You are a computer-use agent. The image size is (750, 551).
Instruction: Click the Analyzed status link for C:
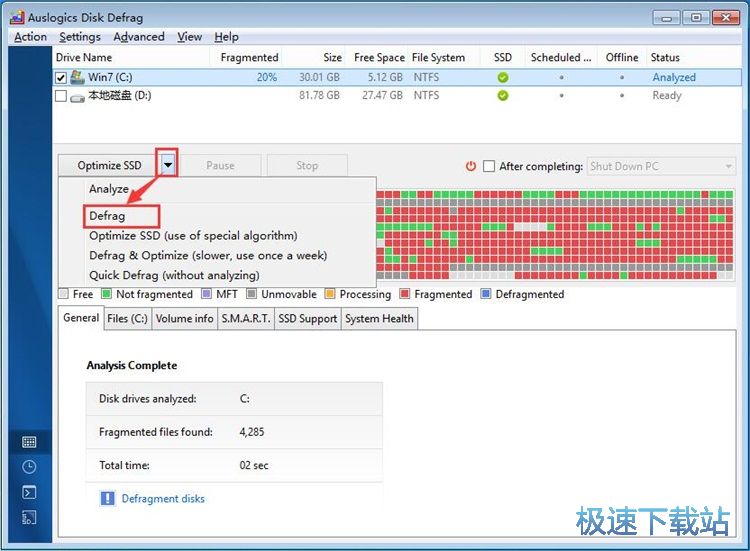[674, 77]
